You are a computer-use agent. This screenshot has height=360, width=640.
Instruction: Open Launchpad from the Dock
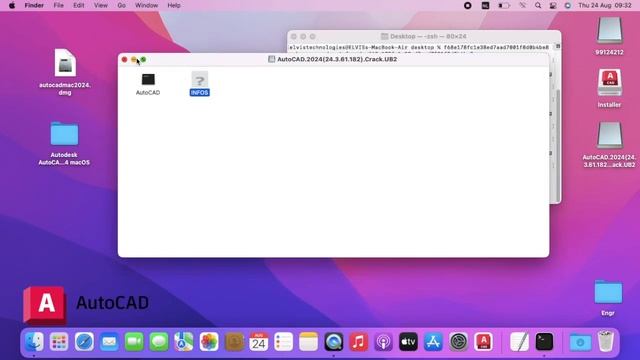pyautogui.click(x=59, y=342)
